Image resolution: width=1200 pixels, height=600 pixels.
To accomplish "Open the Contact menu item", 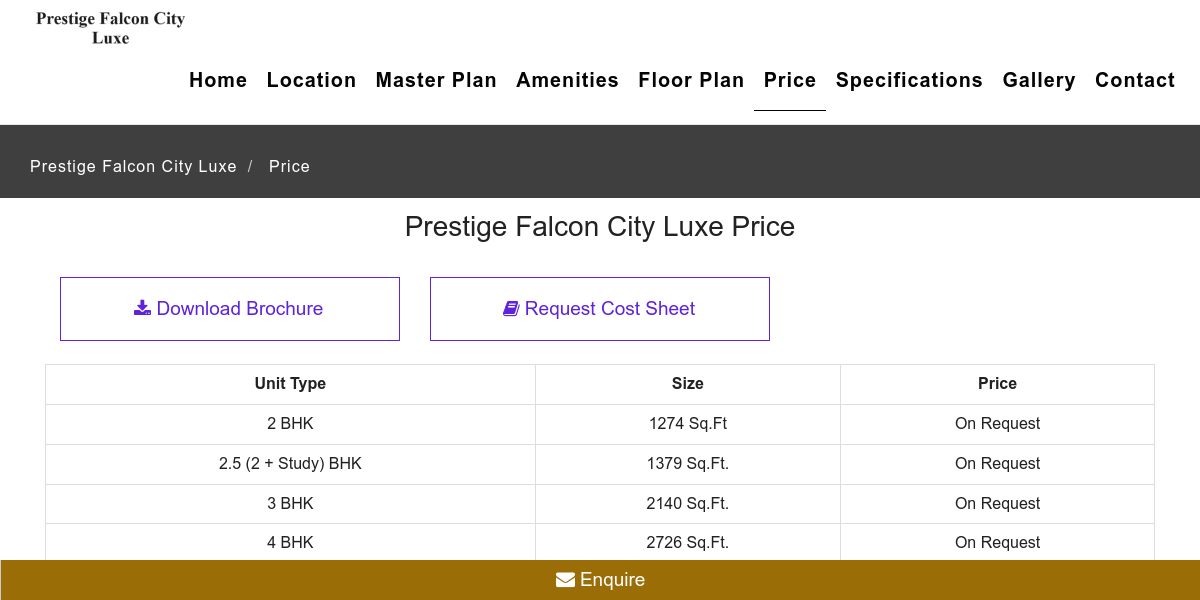I will coord(1135,80).
